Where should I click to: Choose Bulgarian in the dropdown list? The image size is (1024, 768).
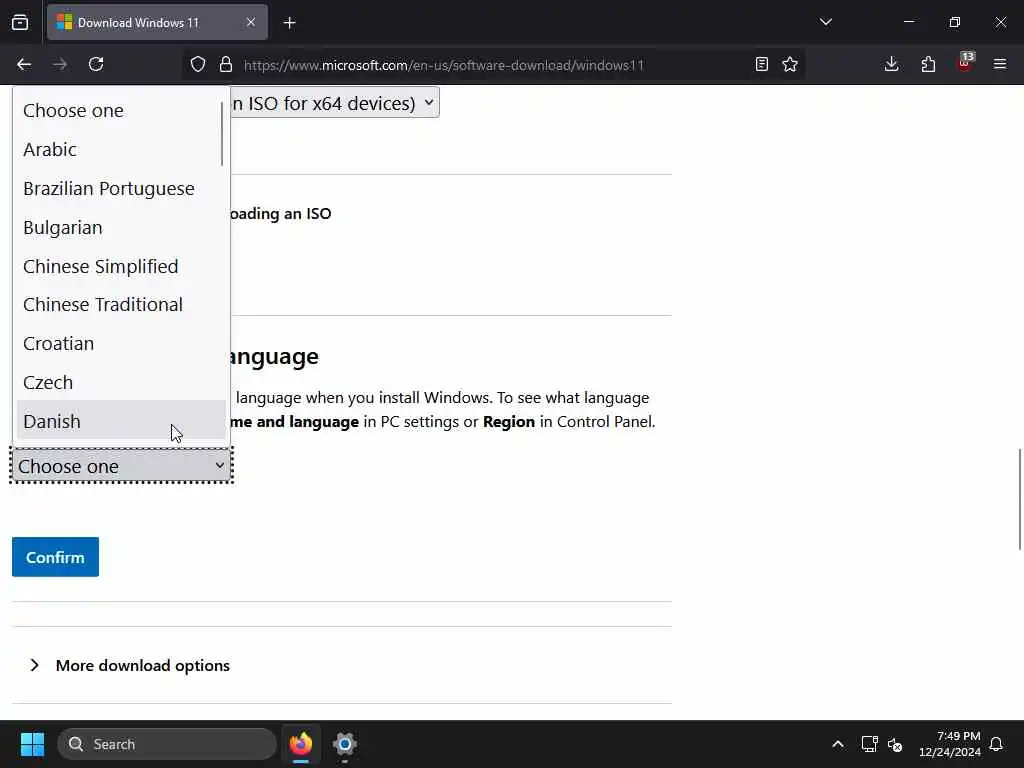[120, 228]
